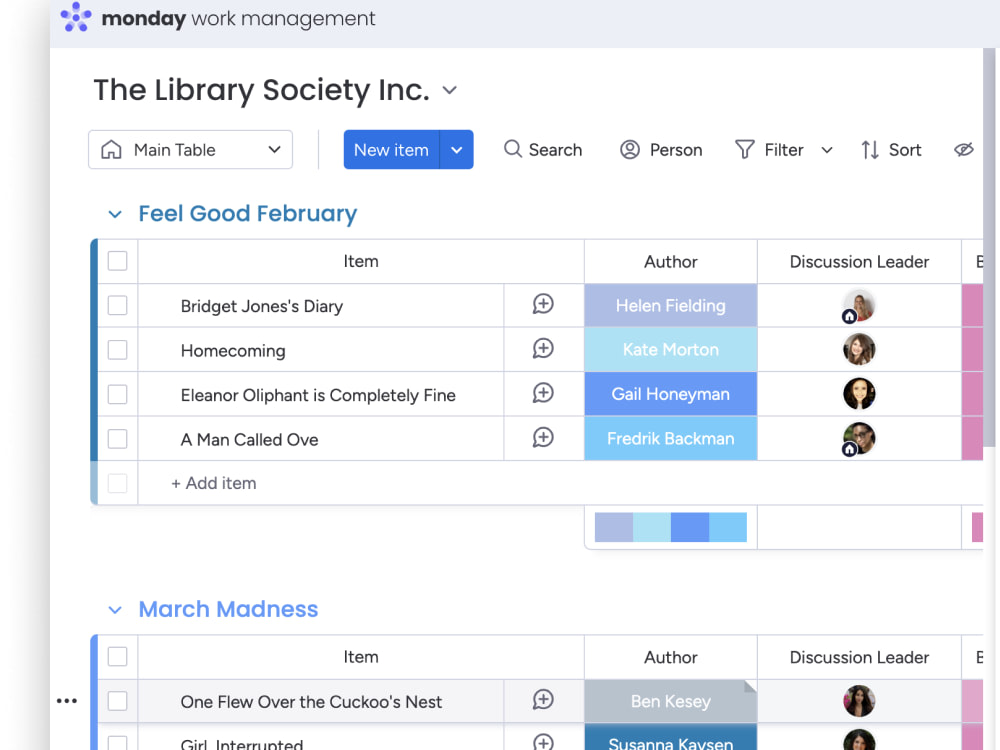Image resolution: width=1000 pixels, height=750 pixels.
Task: Click the Search button text
Action: click(x=555, y=150)
